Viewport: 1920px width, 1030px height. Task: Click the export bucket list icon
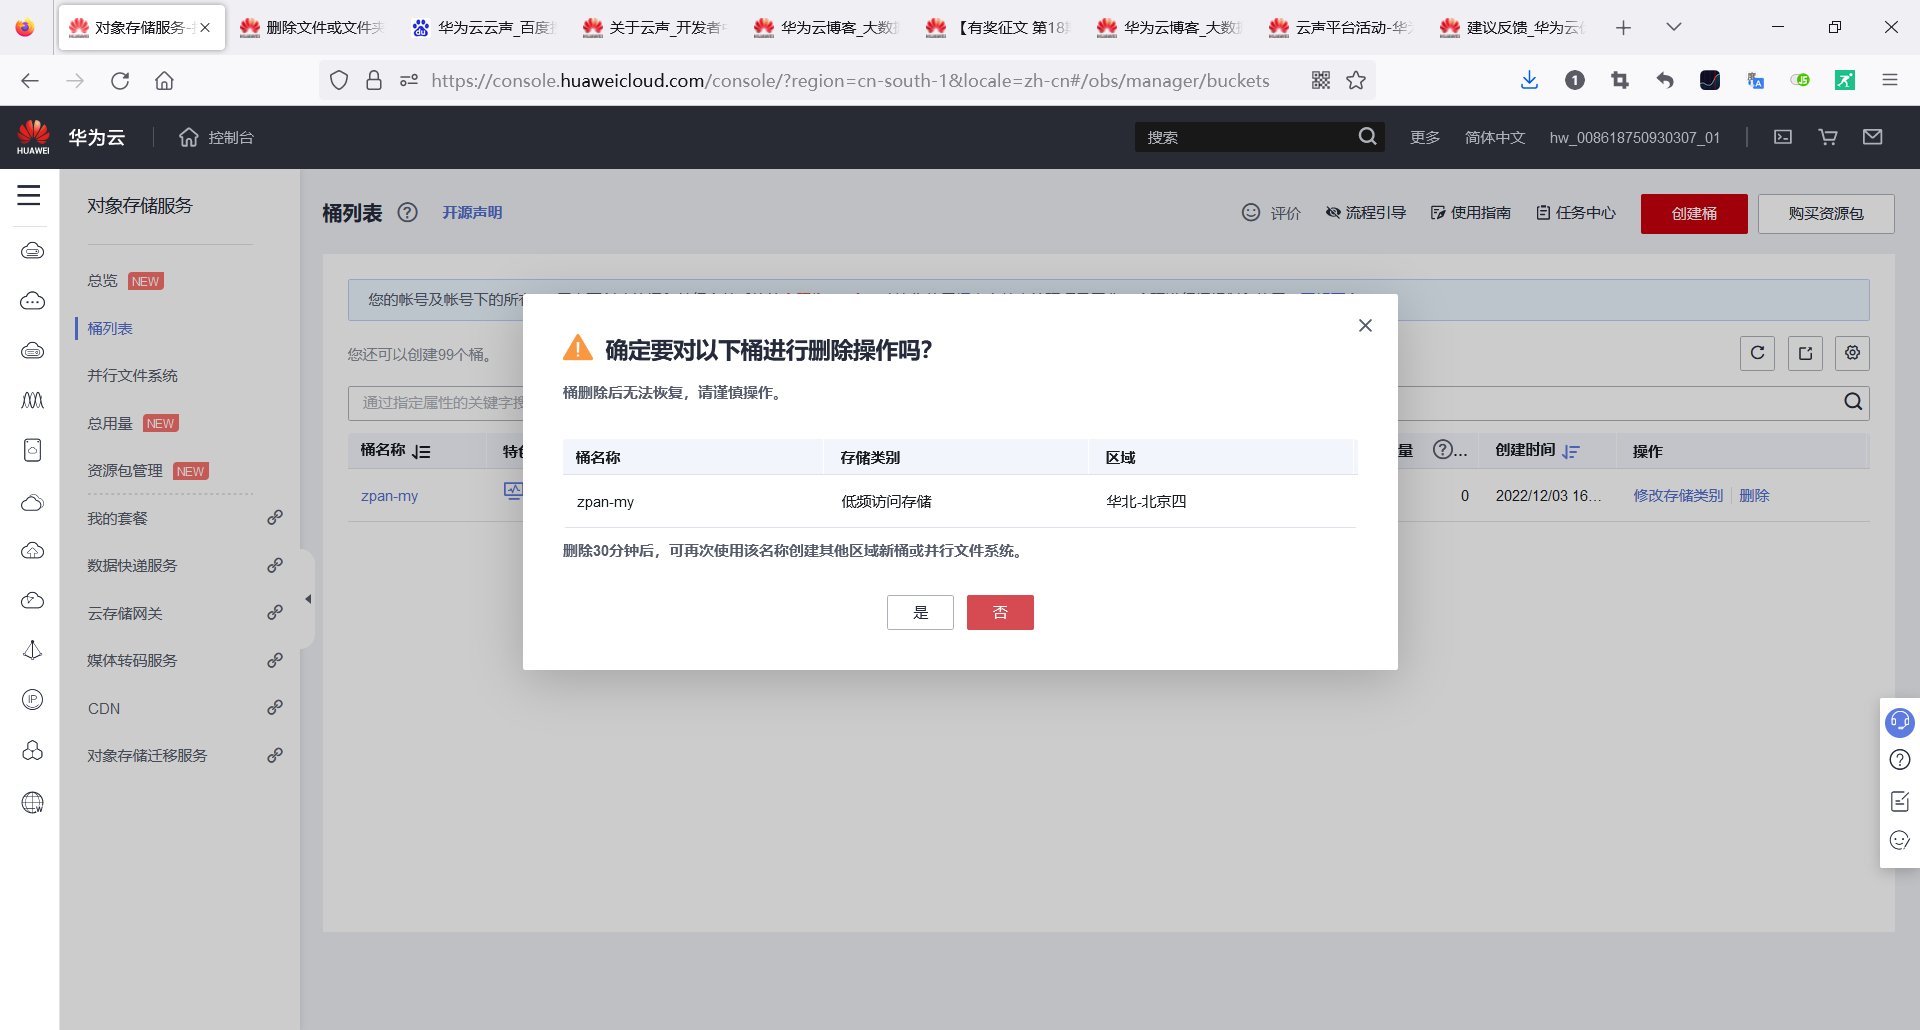pyautogui.click(x=1805, y=353)
